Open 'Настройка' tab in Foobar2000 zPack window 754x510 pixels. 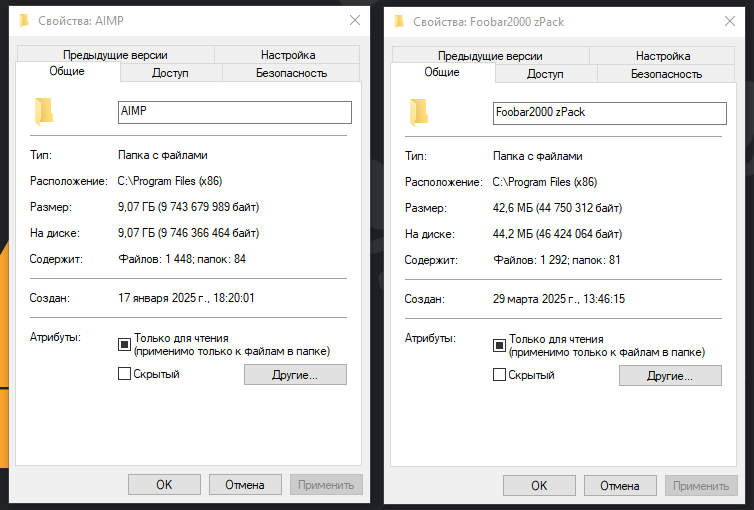click(662, 56)
